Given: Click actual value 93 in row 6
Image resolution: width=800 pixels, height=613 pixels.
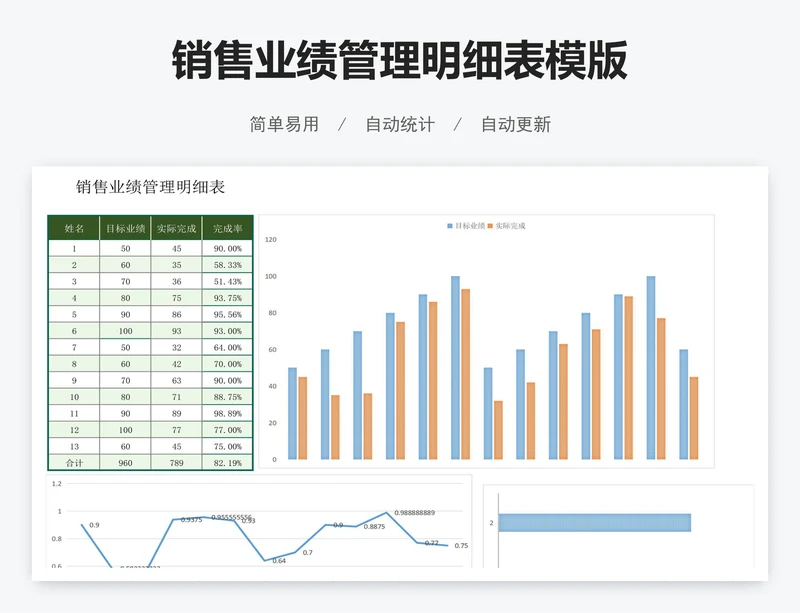Looking at the screenshot, I should pos(177,331).
